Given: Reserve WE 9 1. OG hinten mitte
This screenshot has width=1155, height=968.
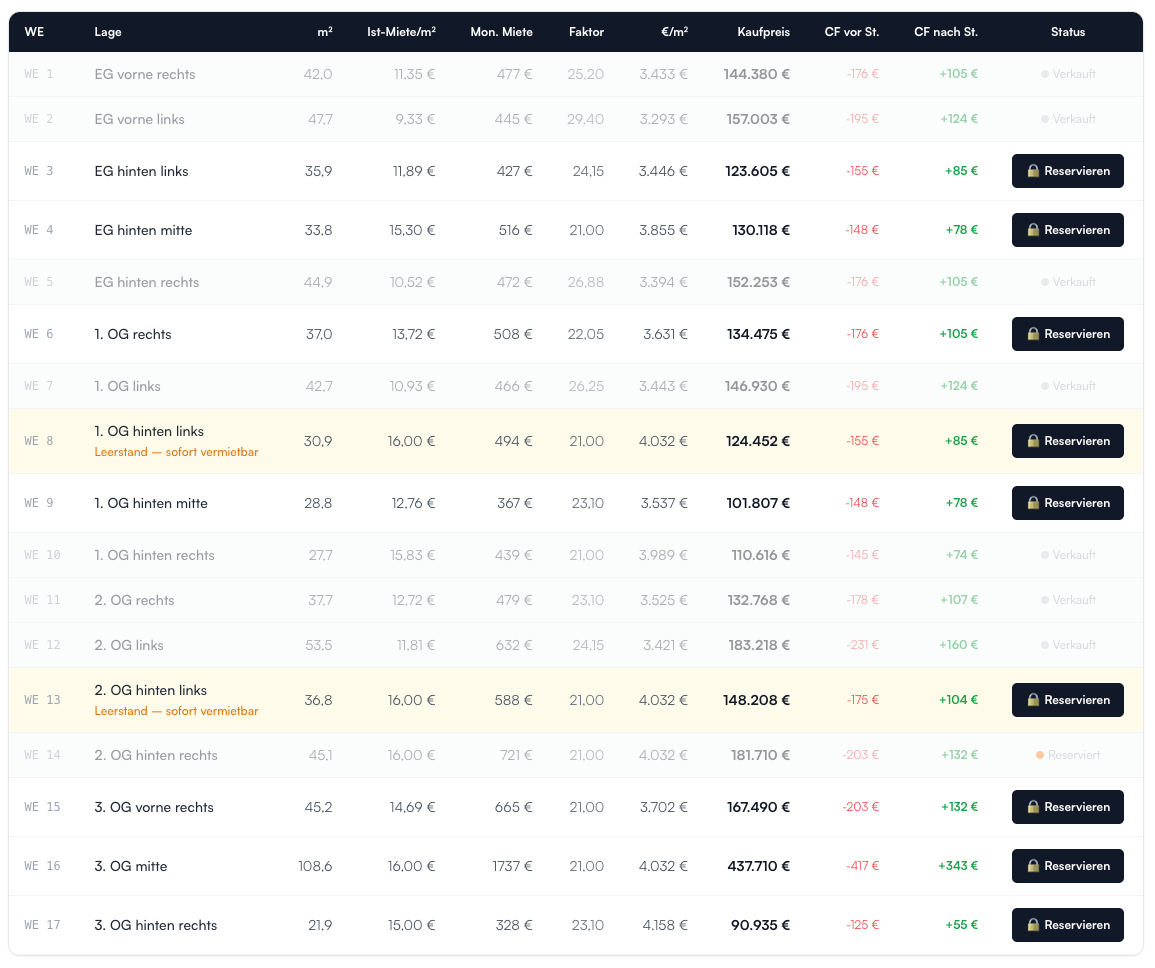Looking at the screenshot, I should click(1067, 502).
